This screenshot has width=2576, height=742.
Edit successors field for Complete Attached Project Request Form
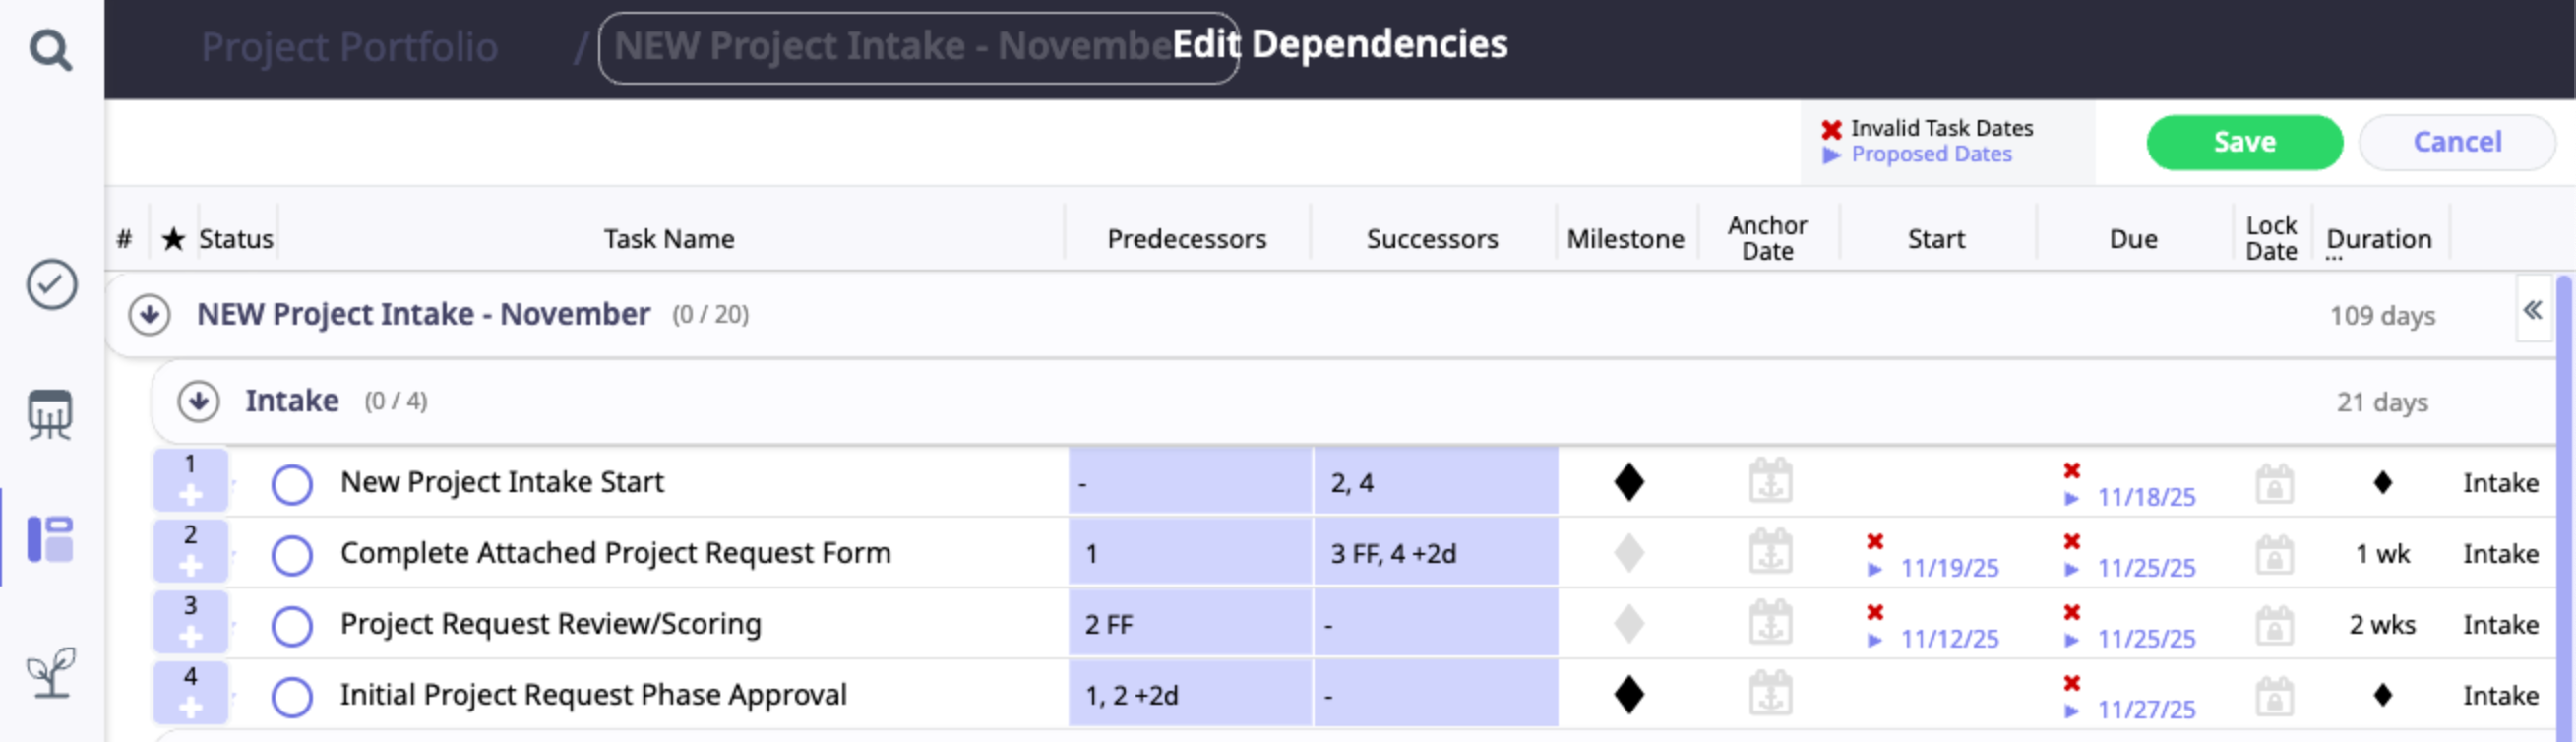1434,553
